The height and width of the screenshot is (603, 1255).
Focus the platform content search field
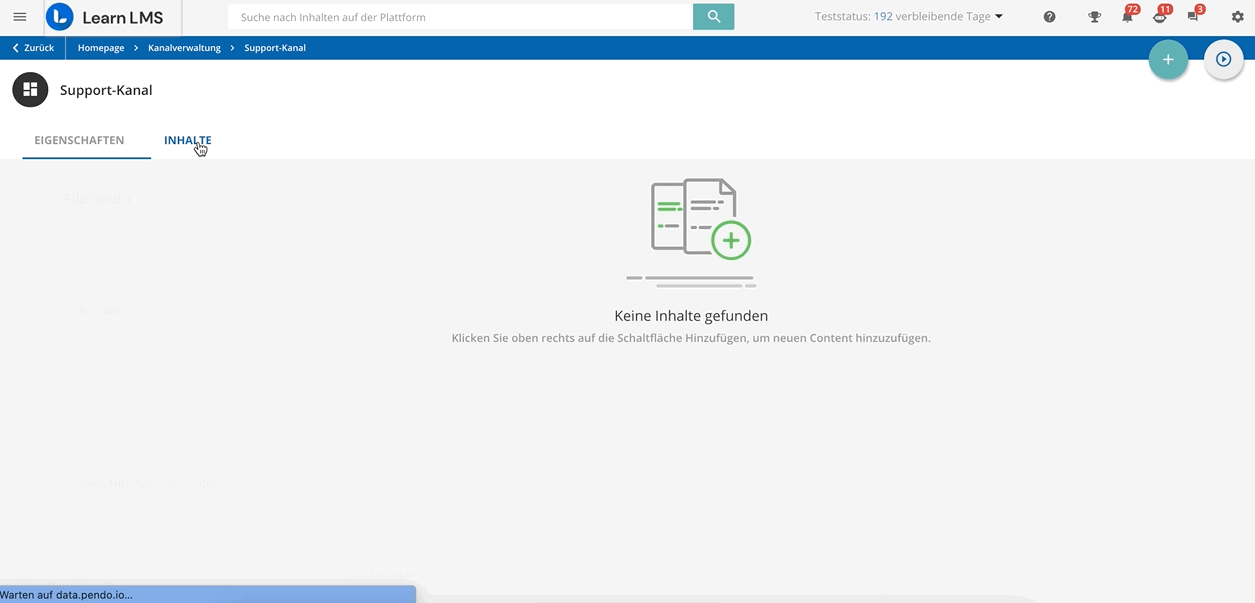pyautogui.click(x=460, y=17)
